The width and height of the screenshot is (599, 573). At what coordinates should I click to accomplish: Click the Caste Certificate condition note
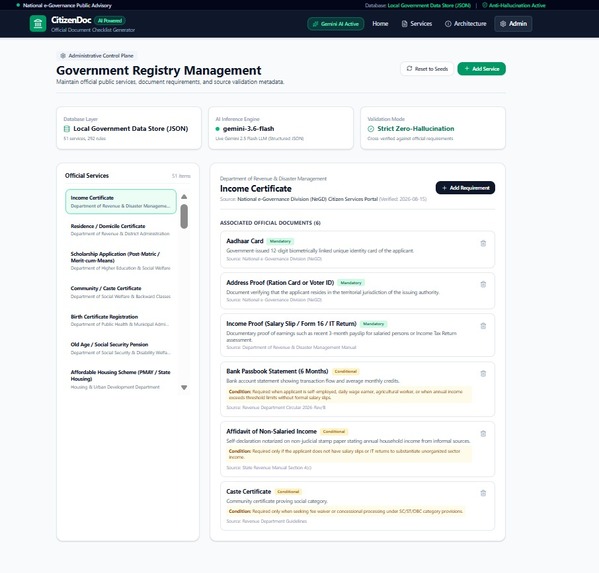click(345, 511)
